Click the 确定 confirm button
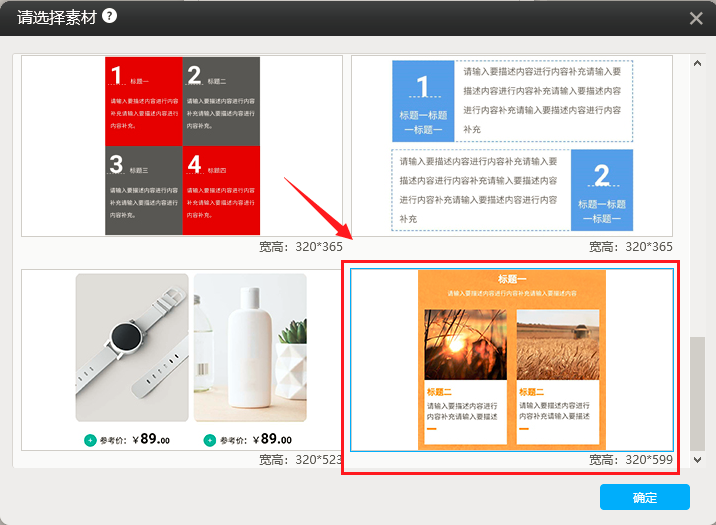 644,497
